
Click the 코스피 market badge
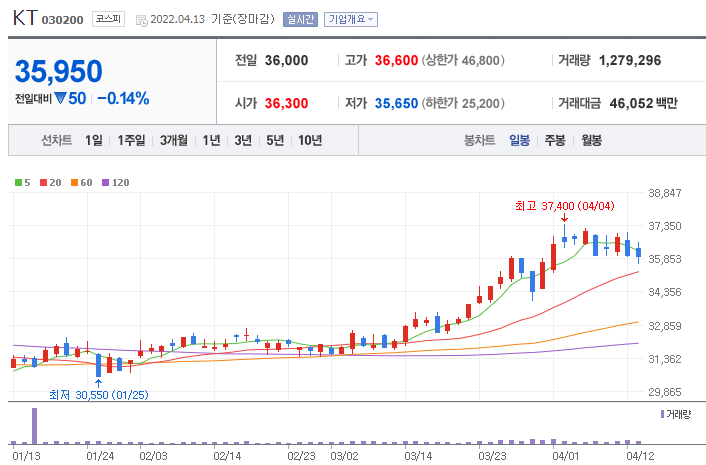tap(109, 19)
